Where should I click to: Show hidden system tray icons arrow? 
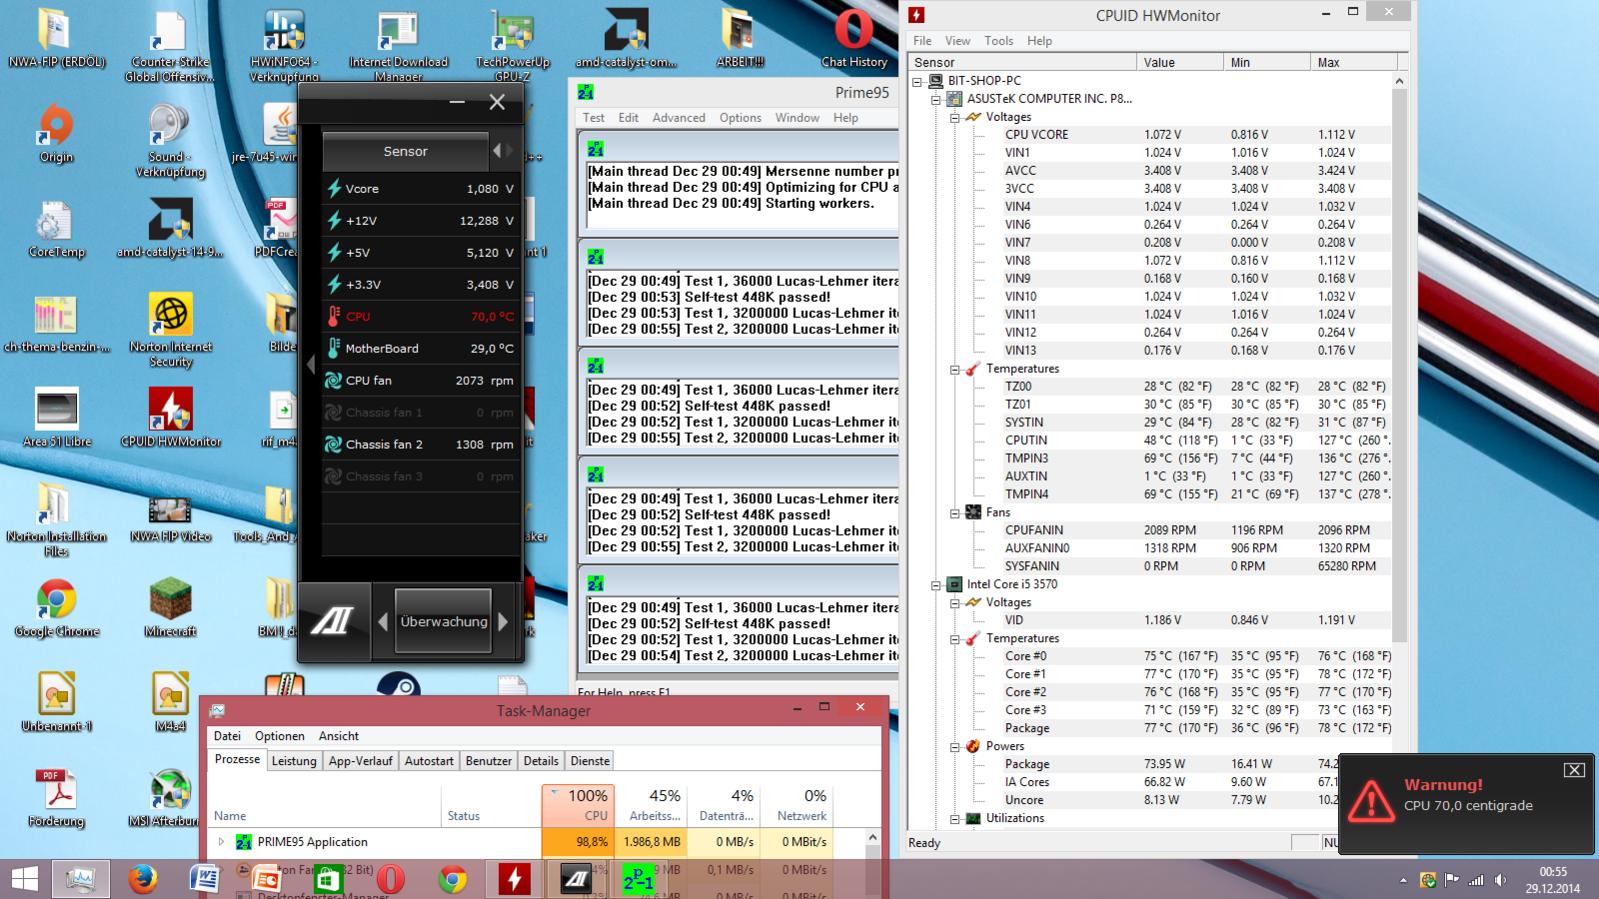(x=1402, y=880)
